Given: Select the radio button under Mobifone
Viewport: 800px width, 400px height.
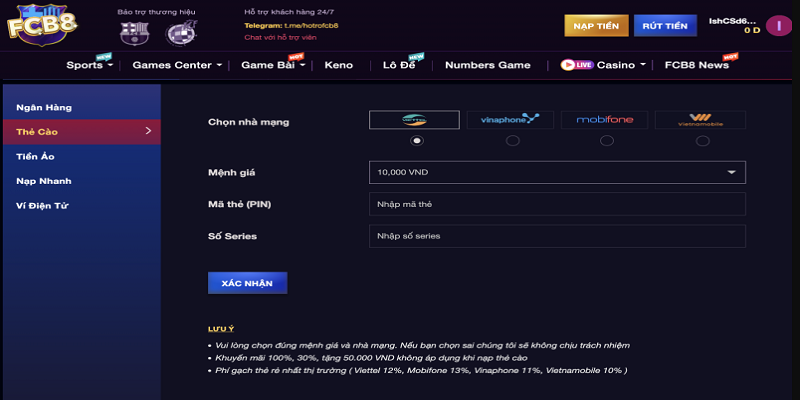Looking at the screenshot, I should 607,141.
